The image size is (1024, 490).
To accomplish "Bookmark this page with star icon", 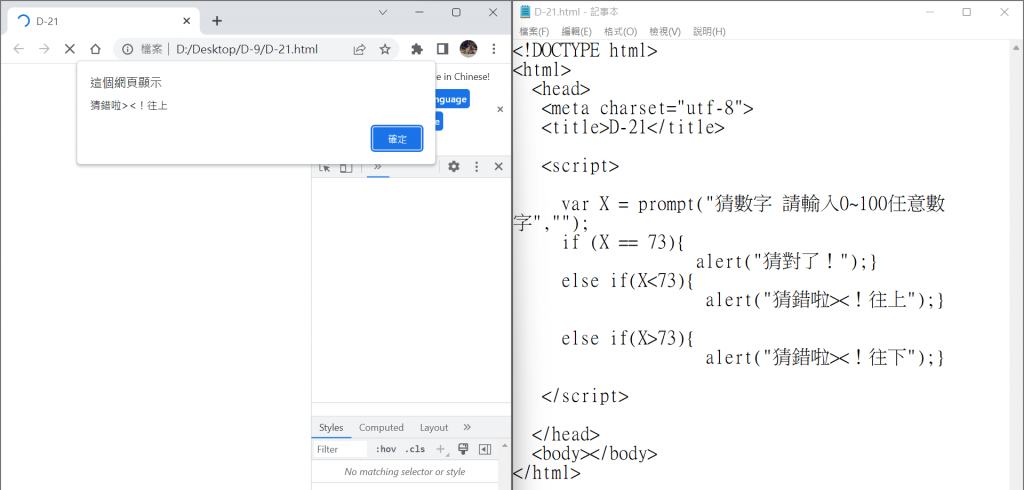I will tap(385, 49).
